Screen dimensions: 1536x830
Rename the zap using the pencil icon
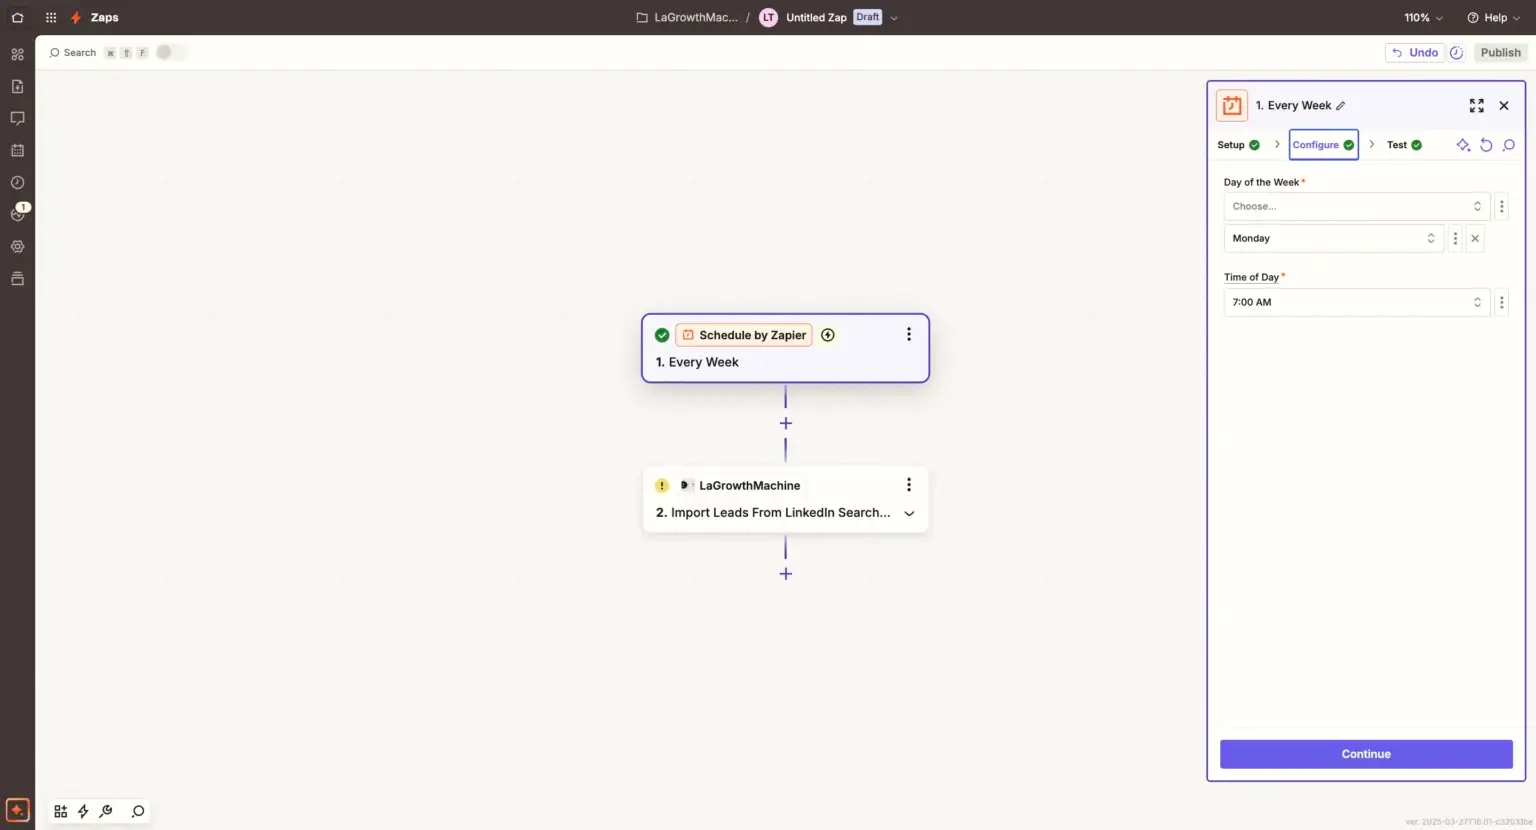pyautogui.click(x=1340, y=105)
